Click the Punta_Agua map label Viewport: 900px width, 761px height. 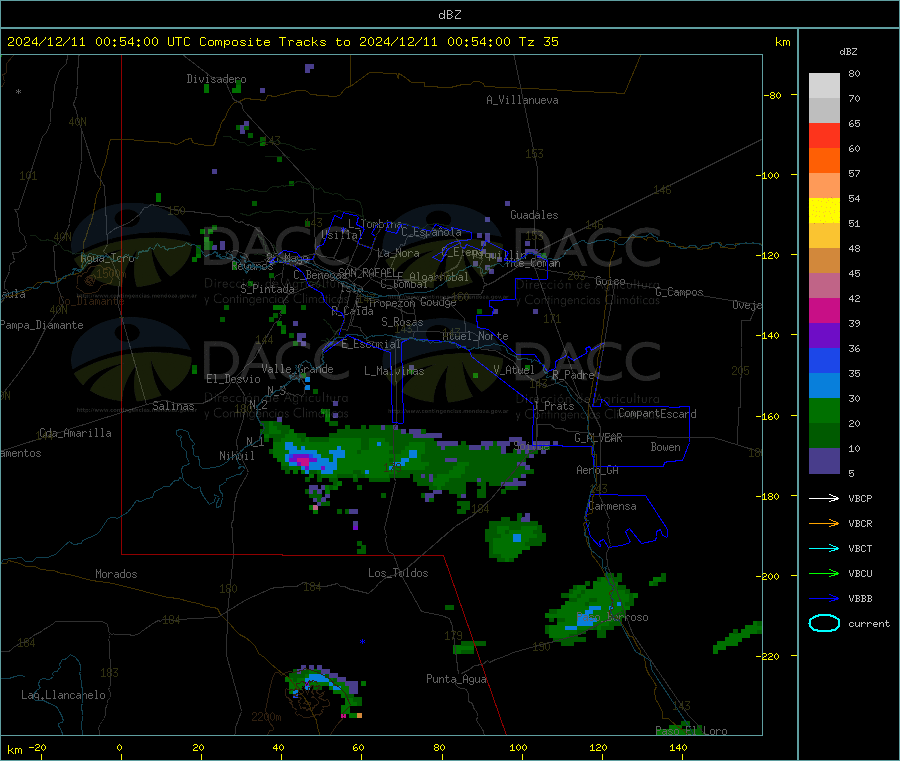(x=456, y=679)
